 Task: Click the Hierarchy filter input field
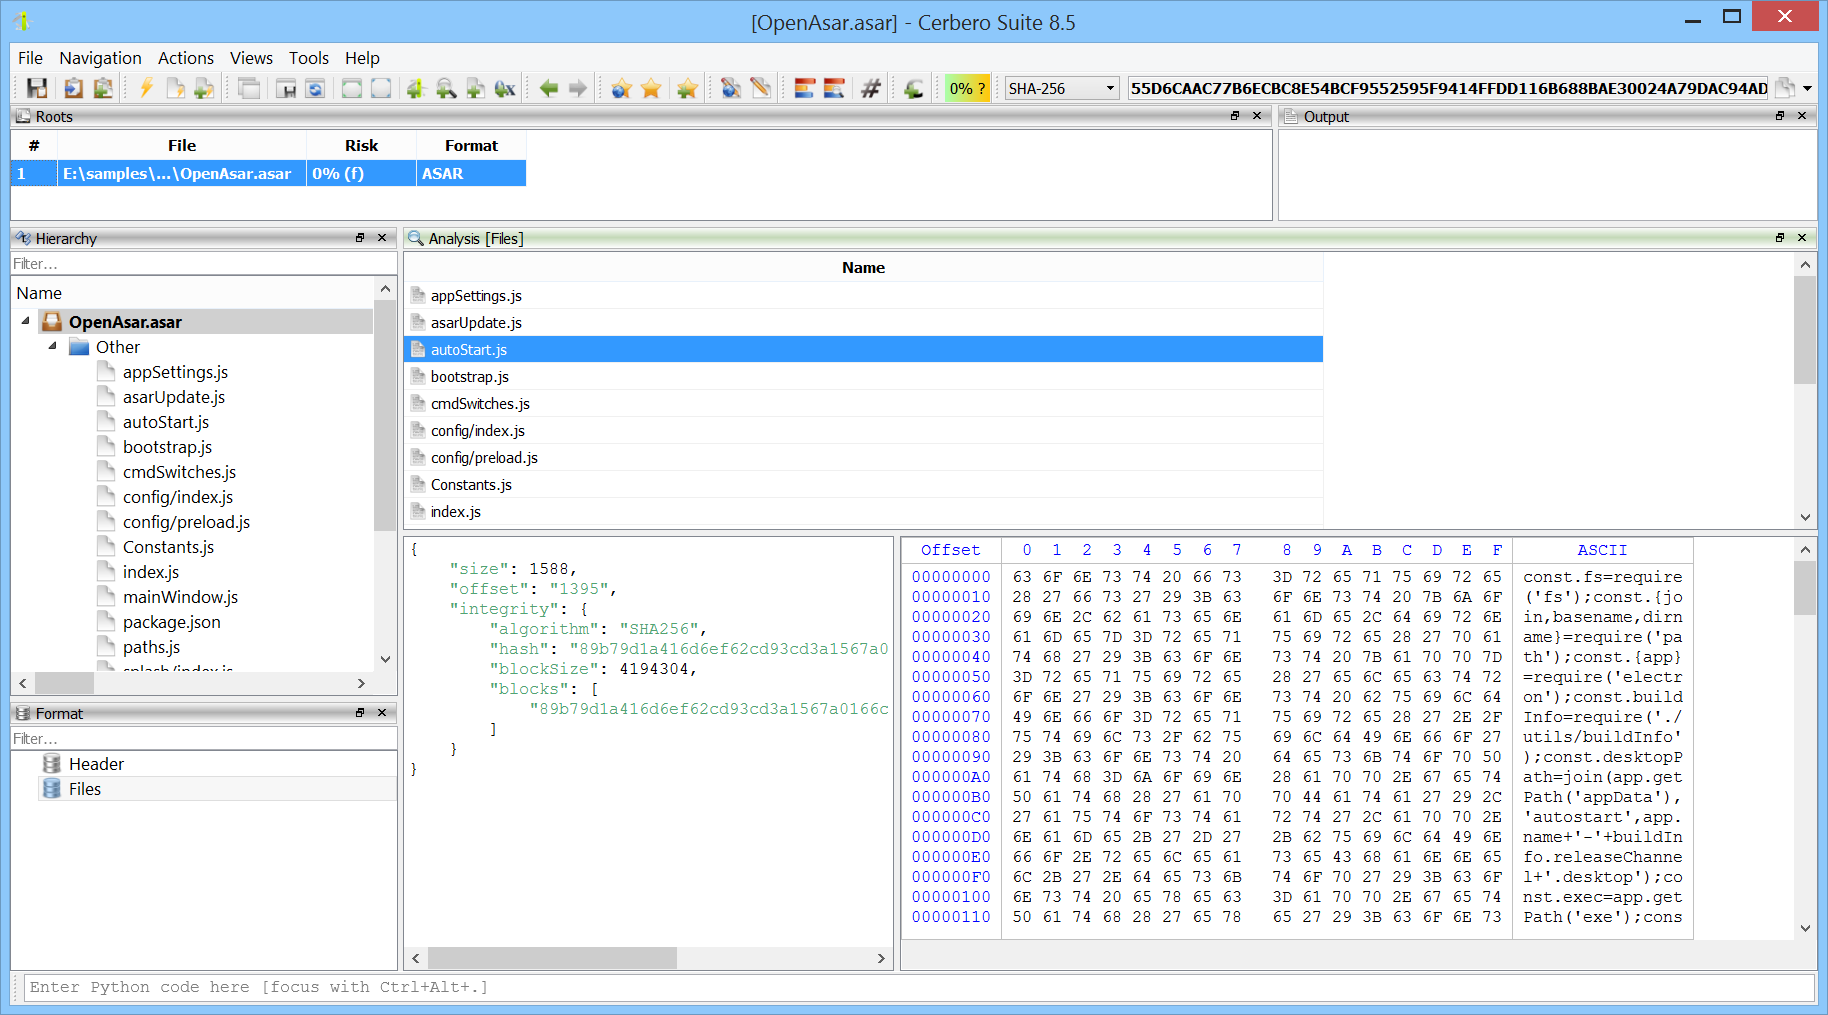click(x=203, y=264)
